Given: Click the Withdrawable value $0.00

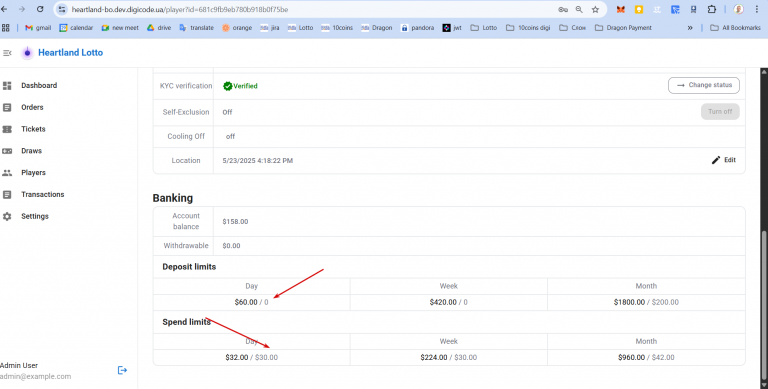Looking at the screenshot, I should tap(231, 246).
